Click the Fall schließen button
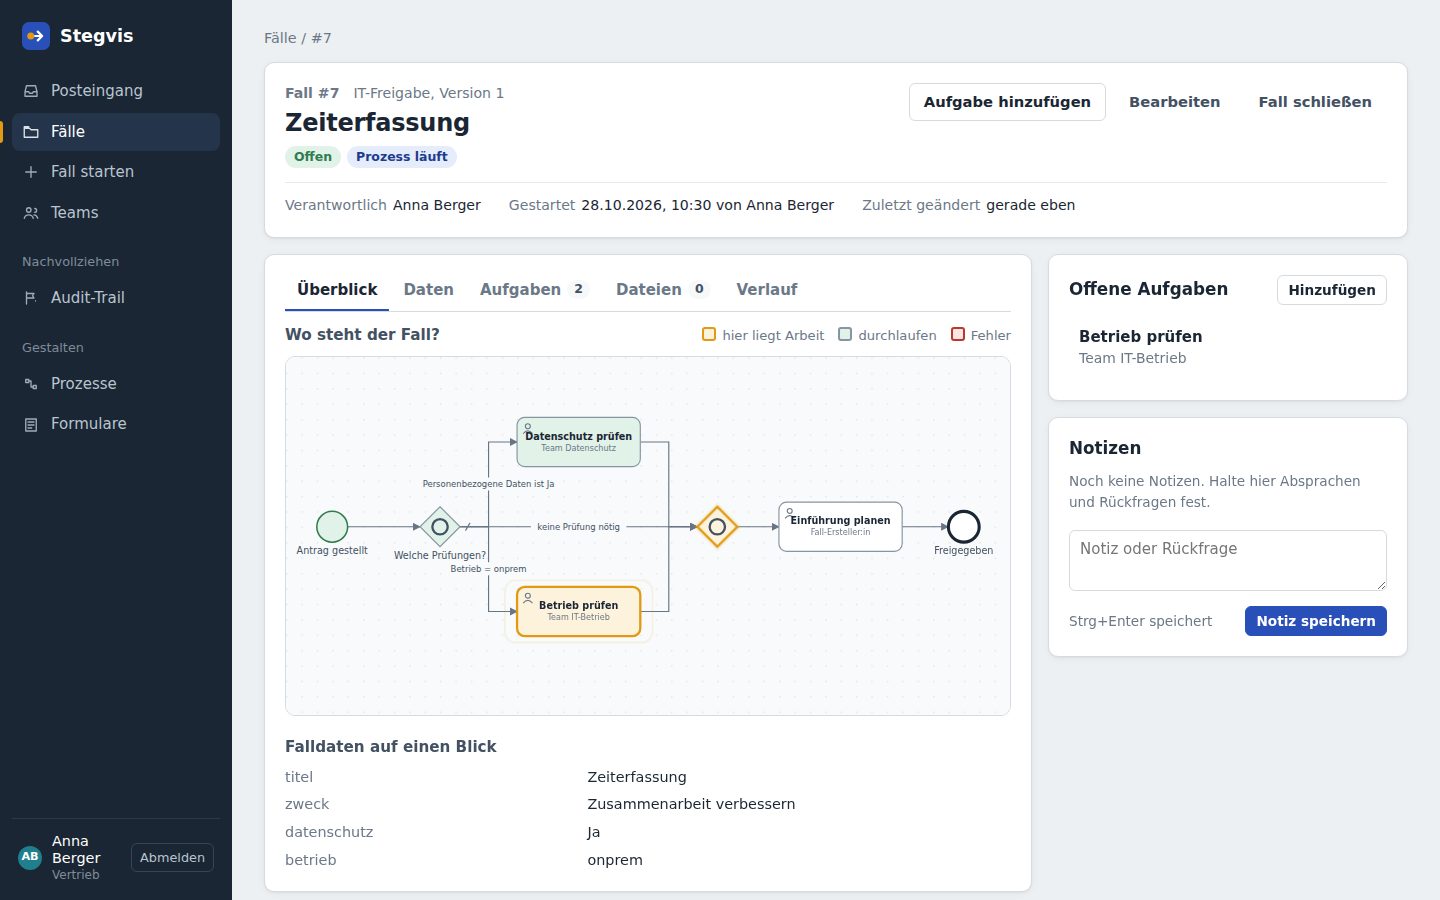 1315,102
